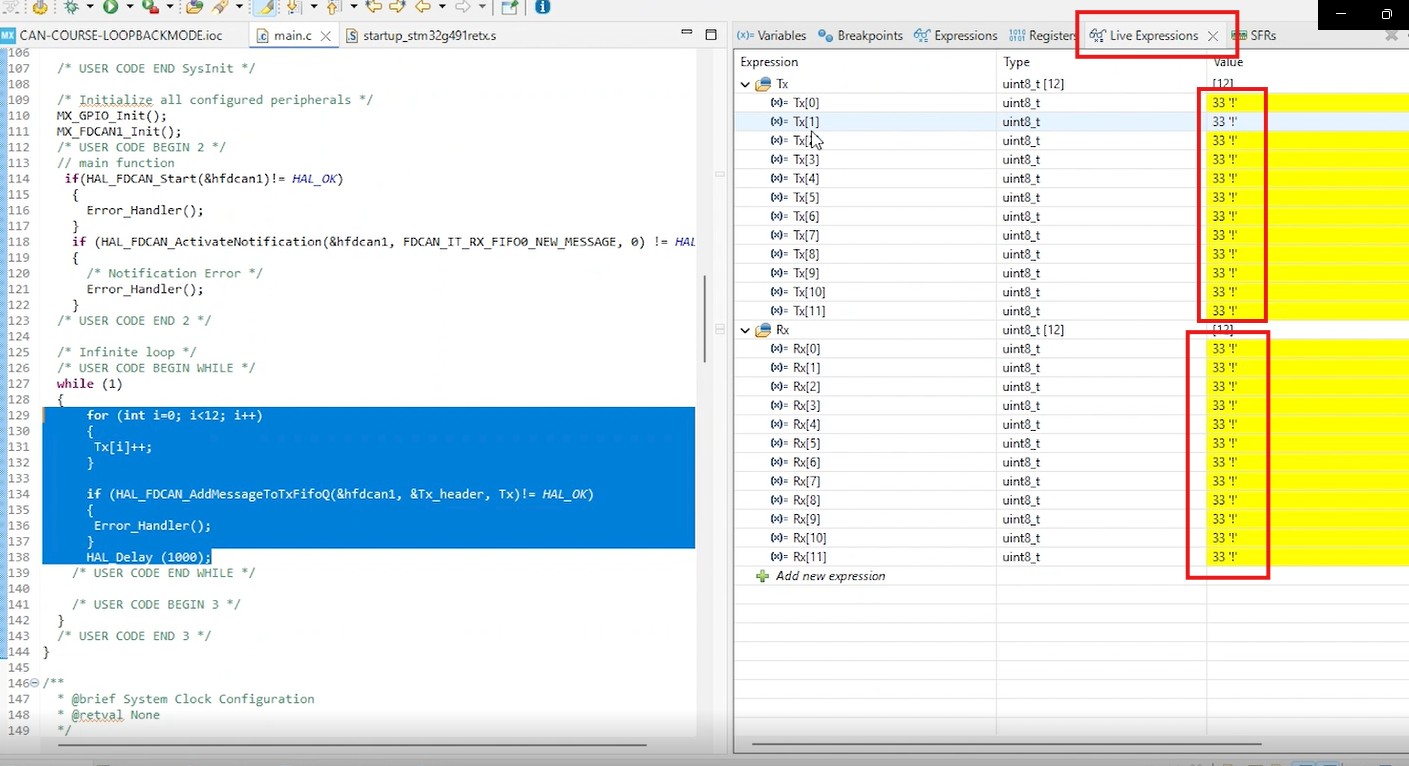Image resolution: width=1409 pixels, height=766 pixels.
Task: Open the SFRs view
Action: click(x=1262, y=36)
